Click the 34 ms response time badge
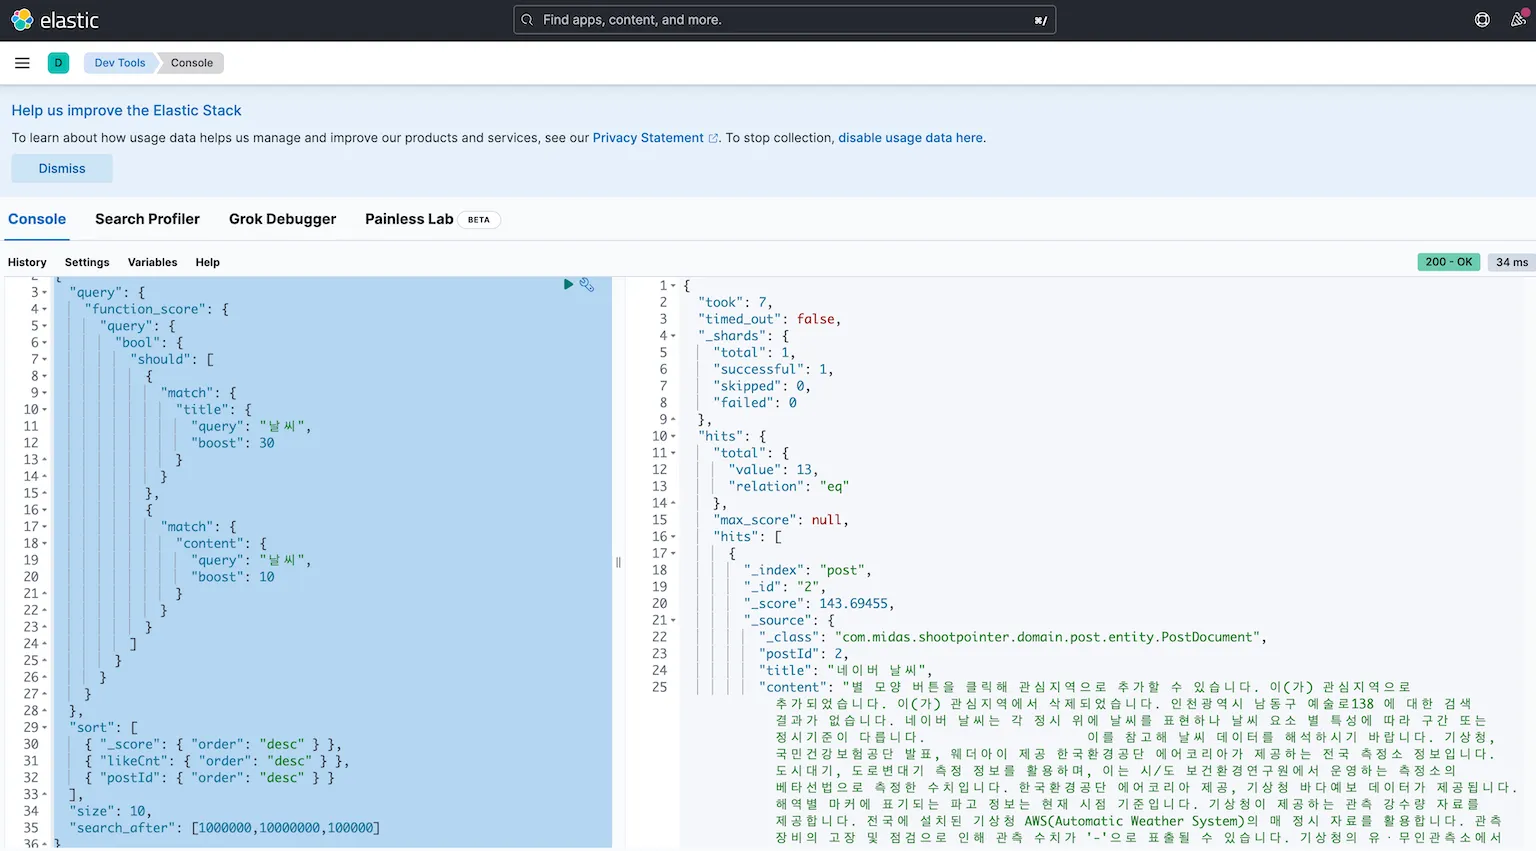This screenshot has width=1536, height=851. pos(1511,262)
